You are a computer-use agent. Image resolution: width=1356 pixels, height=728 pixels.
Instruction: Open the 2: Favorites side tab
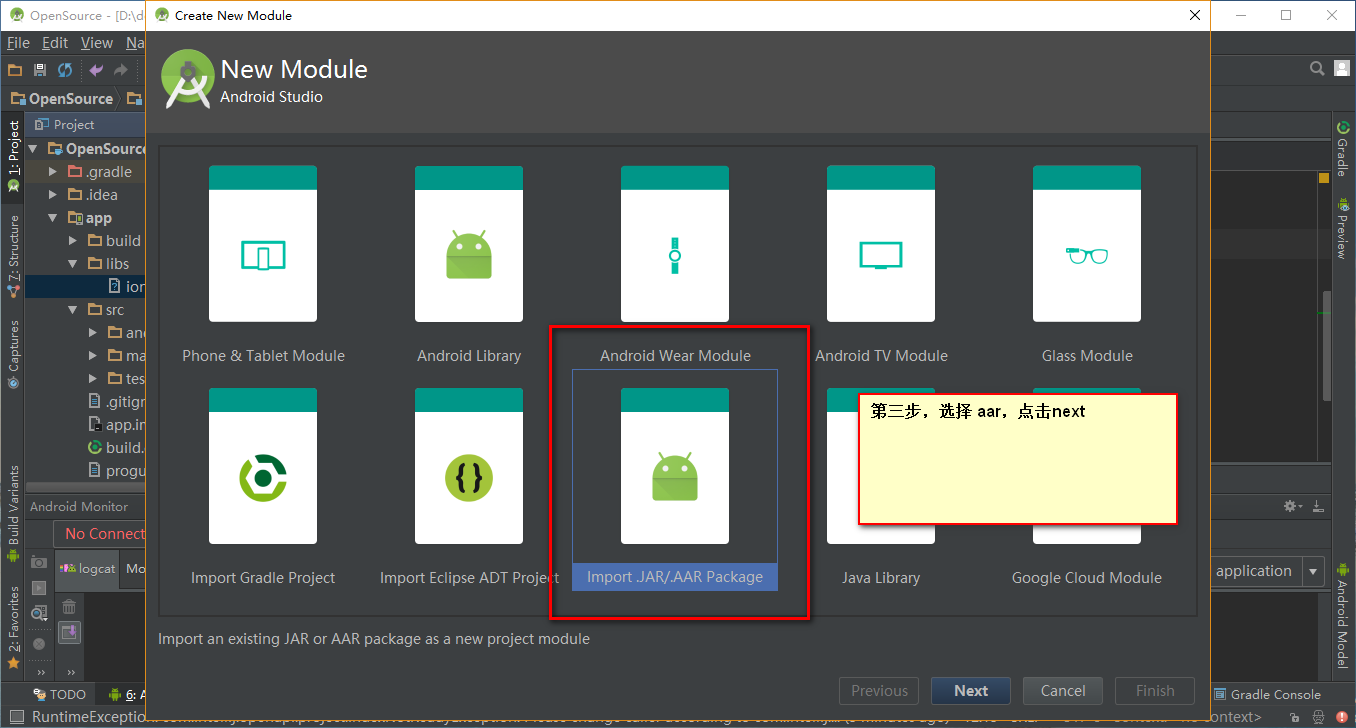tap(13, 627)
